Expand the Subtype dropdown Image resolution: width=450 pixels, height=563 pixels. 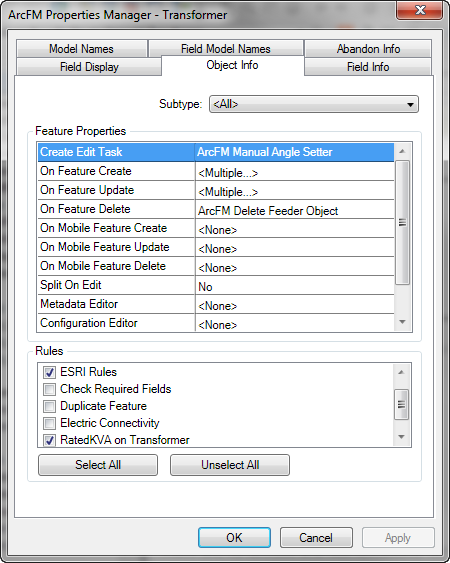314,104
